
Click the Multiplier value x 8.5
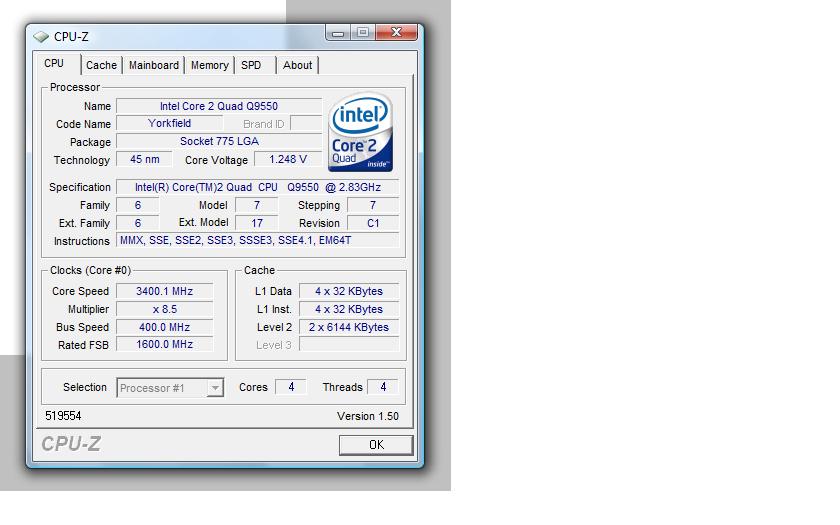(164, 309)
